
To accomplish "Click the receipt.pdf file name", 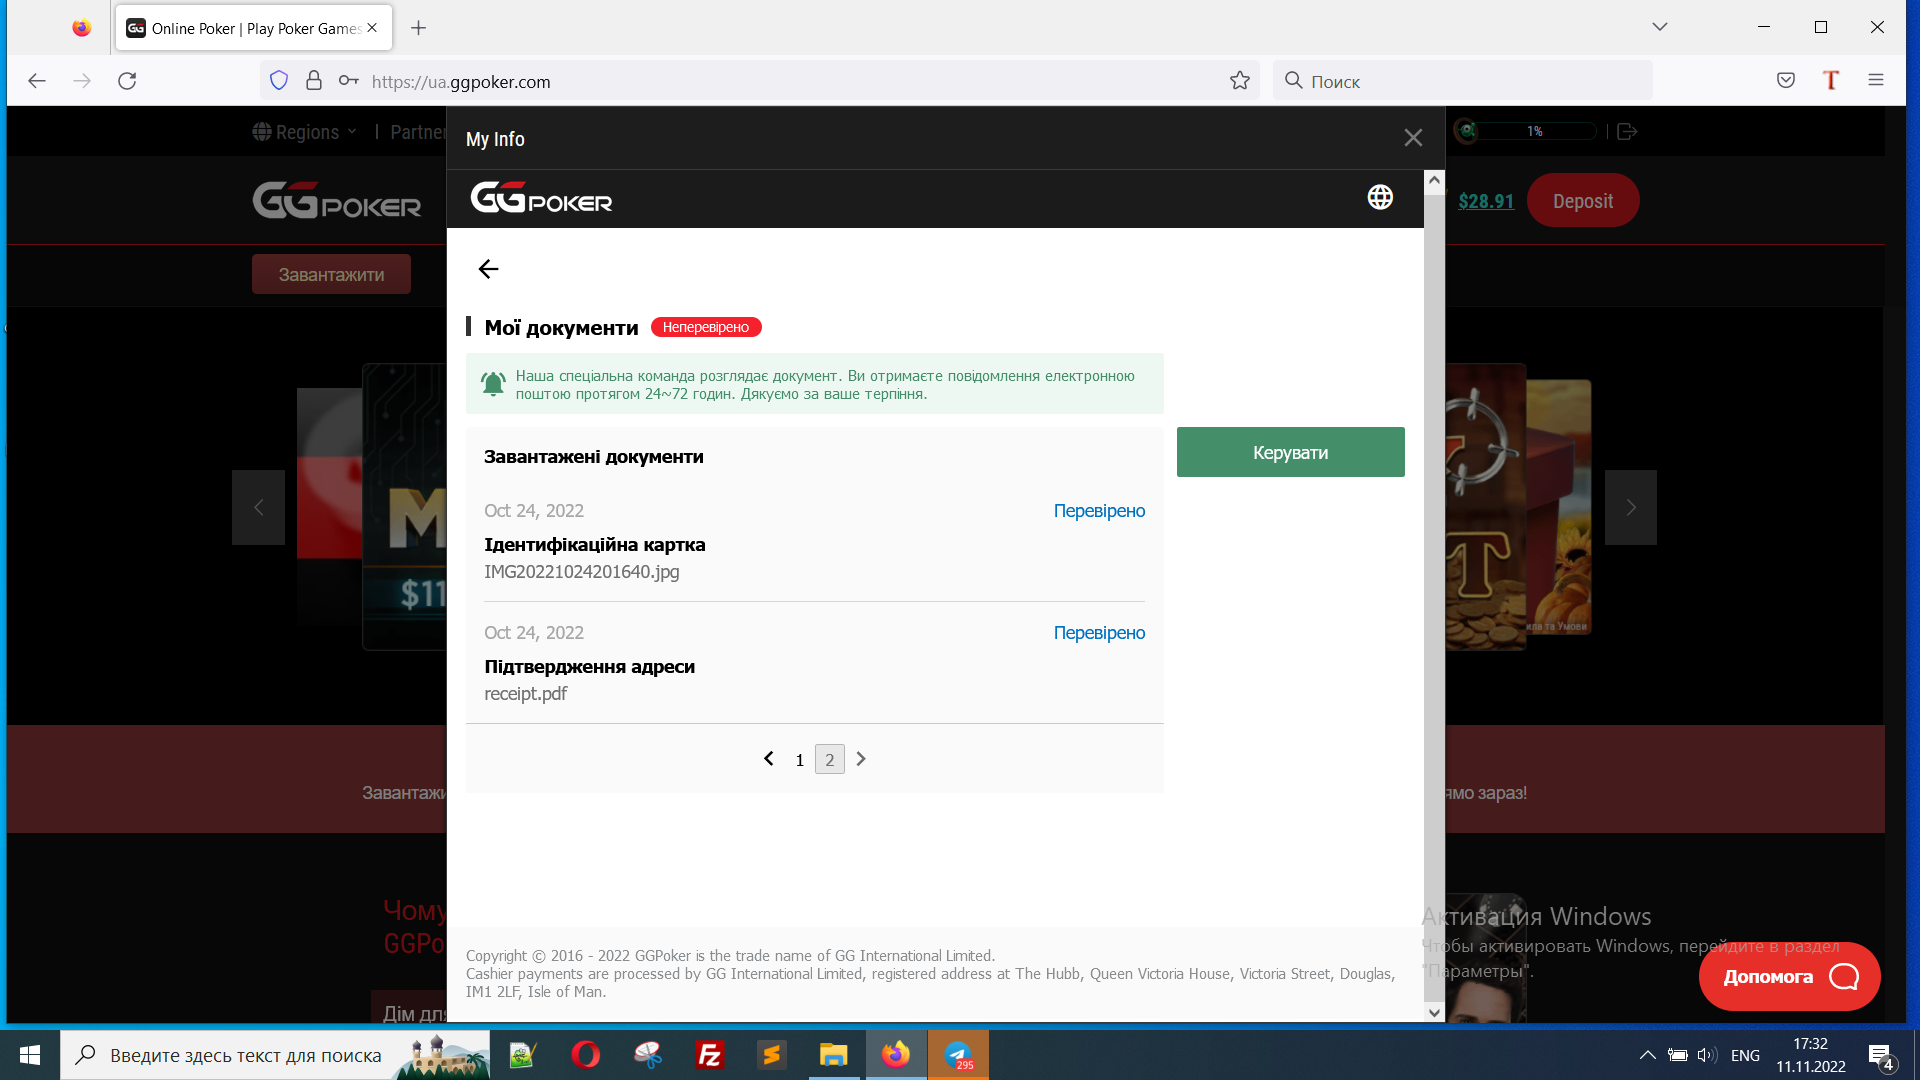I will tap(525, 694).
